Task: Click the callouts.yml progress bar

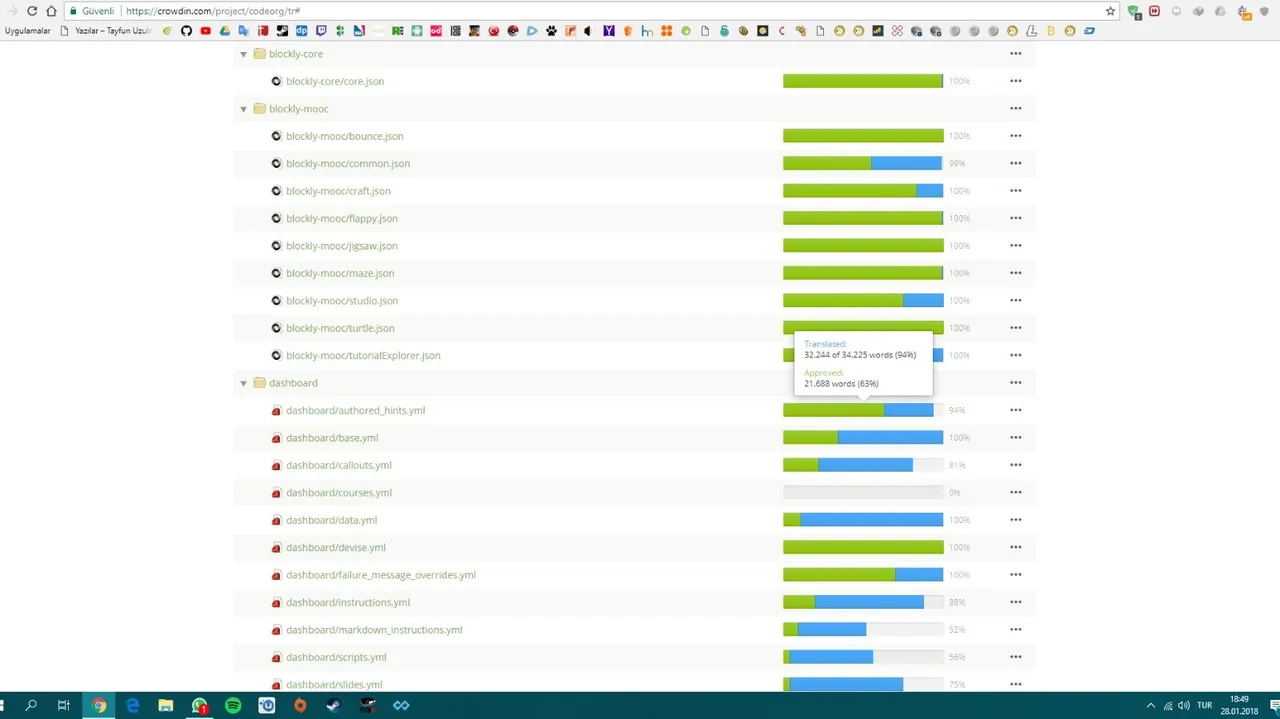Action: [863, 465]
